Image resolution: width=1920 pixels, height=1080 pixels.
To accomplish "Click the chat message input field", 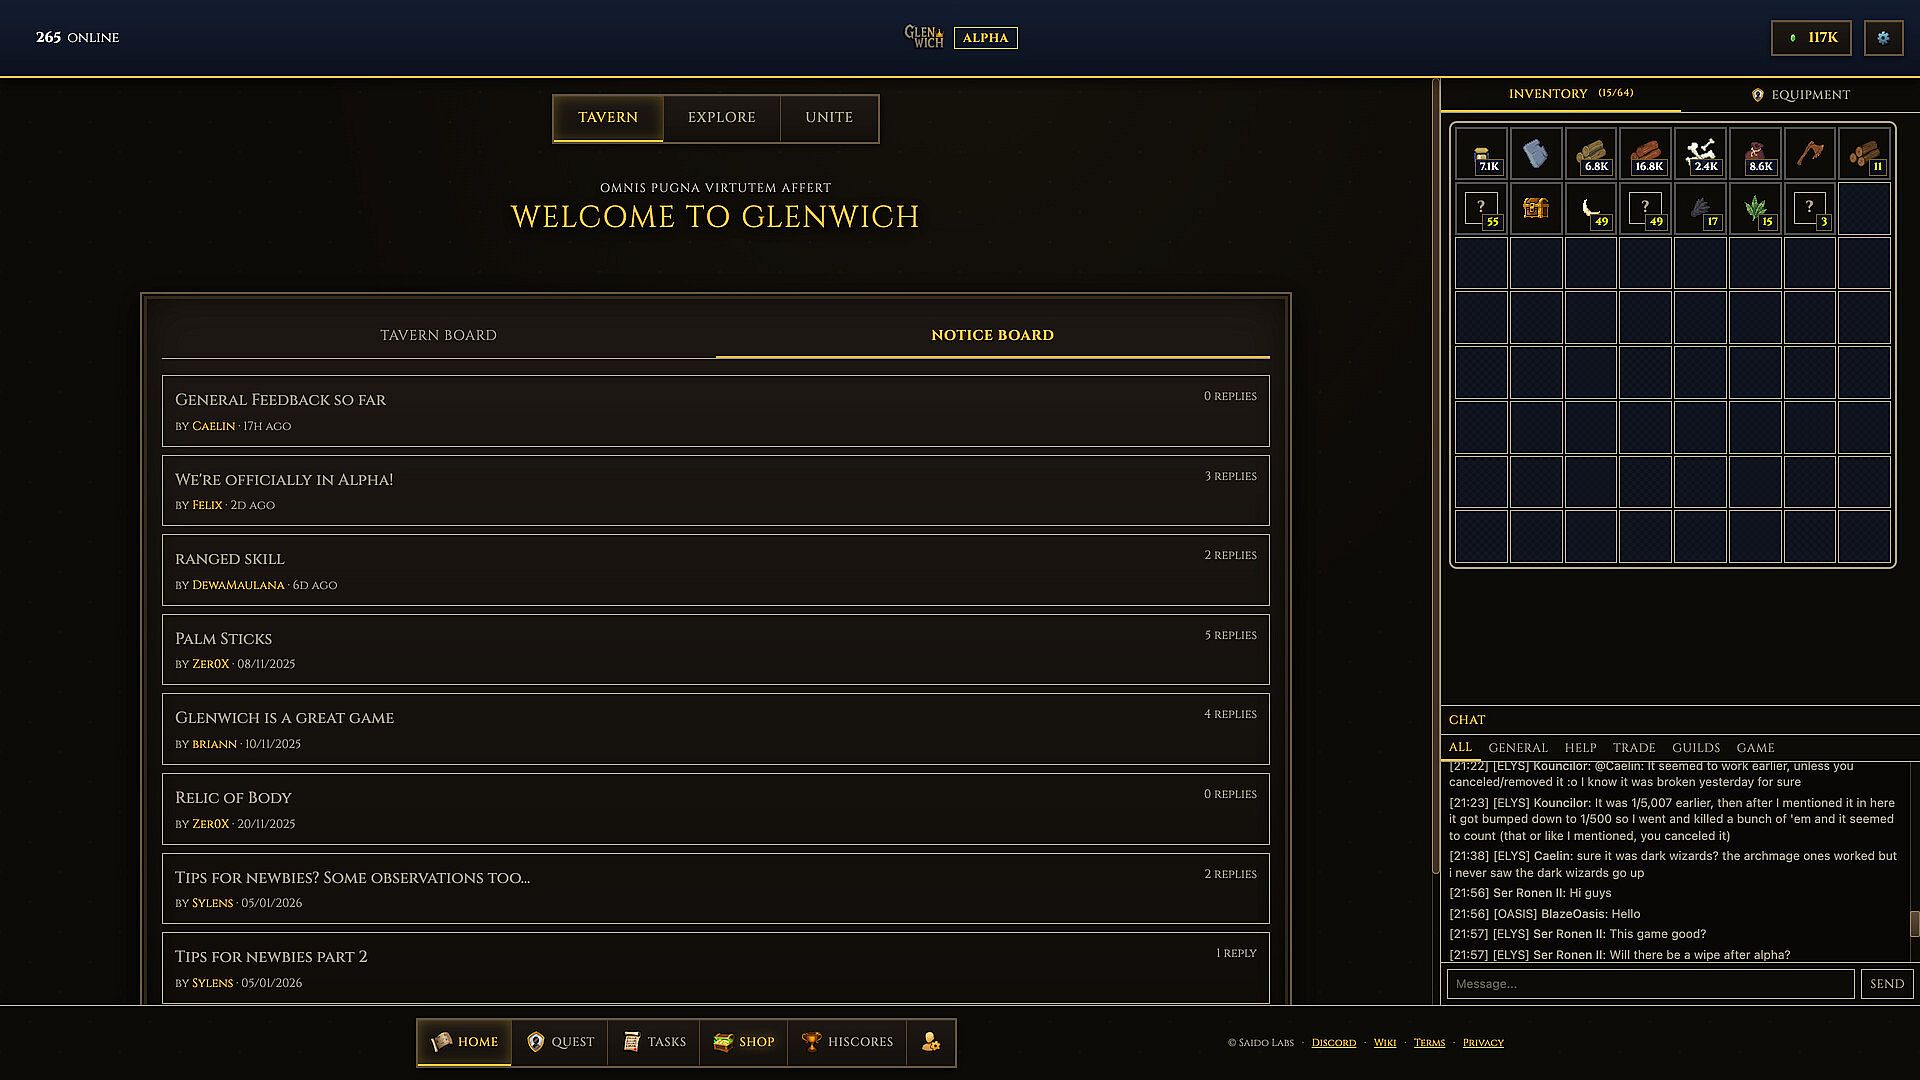I will pos(1650,984).
